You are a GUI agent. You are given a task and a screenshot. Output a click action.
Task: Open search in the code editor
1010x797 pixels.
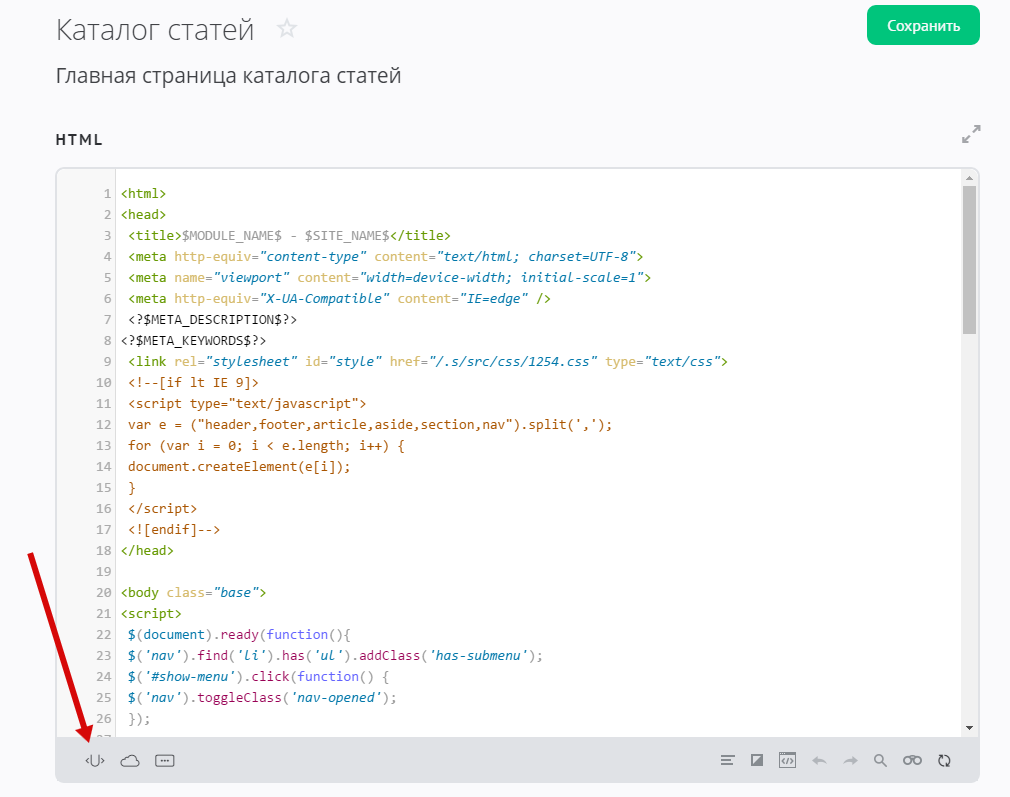(x=880, y=761)
